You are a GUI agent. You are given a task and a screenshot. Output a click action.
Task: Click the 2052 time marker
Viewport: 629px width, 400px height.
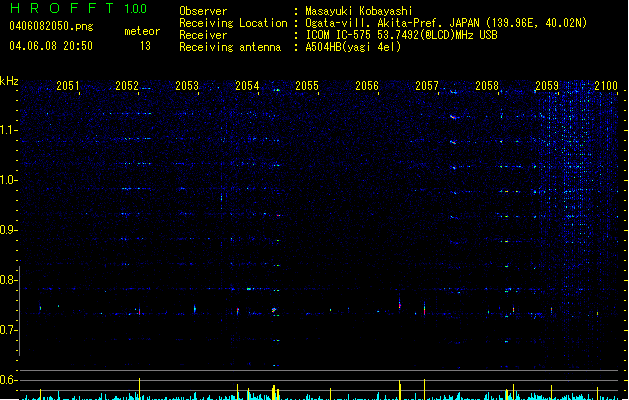[x=127, y=85]
